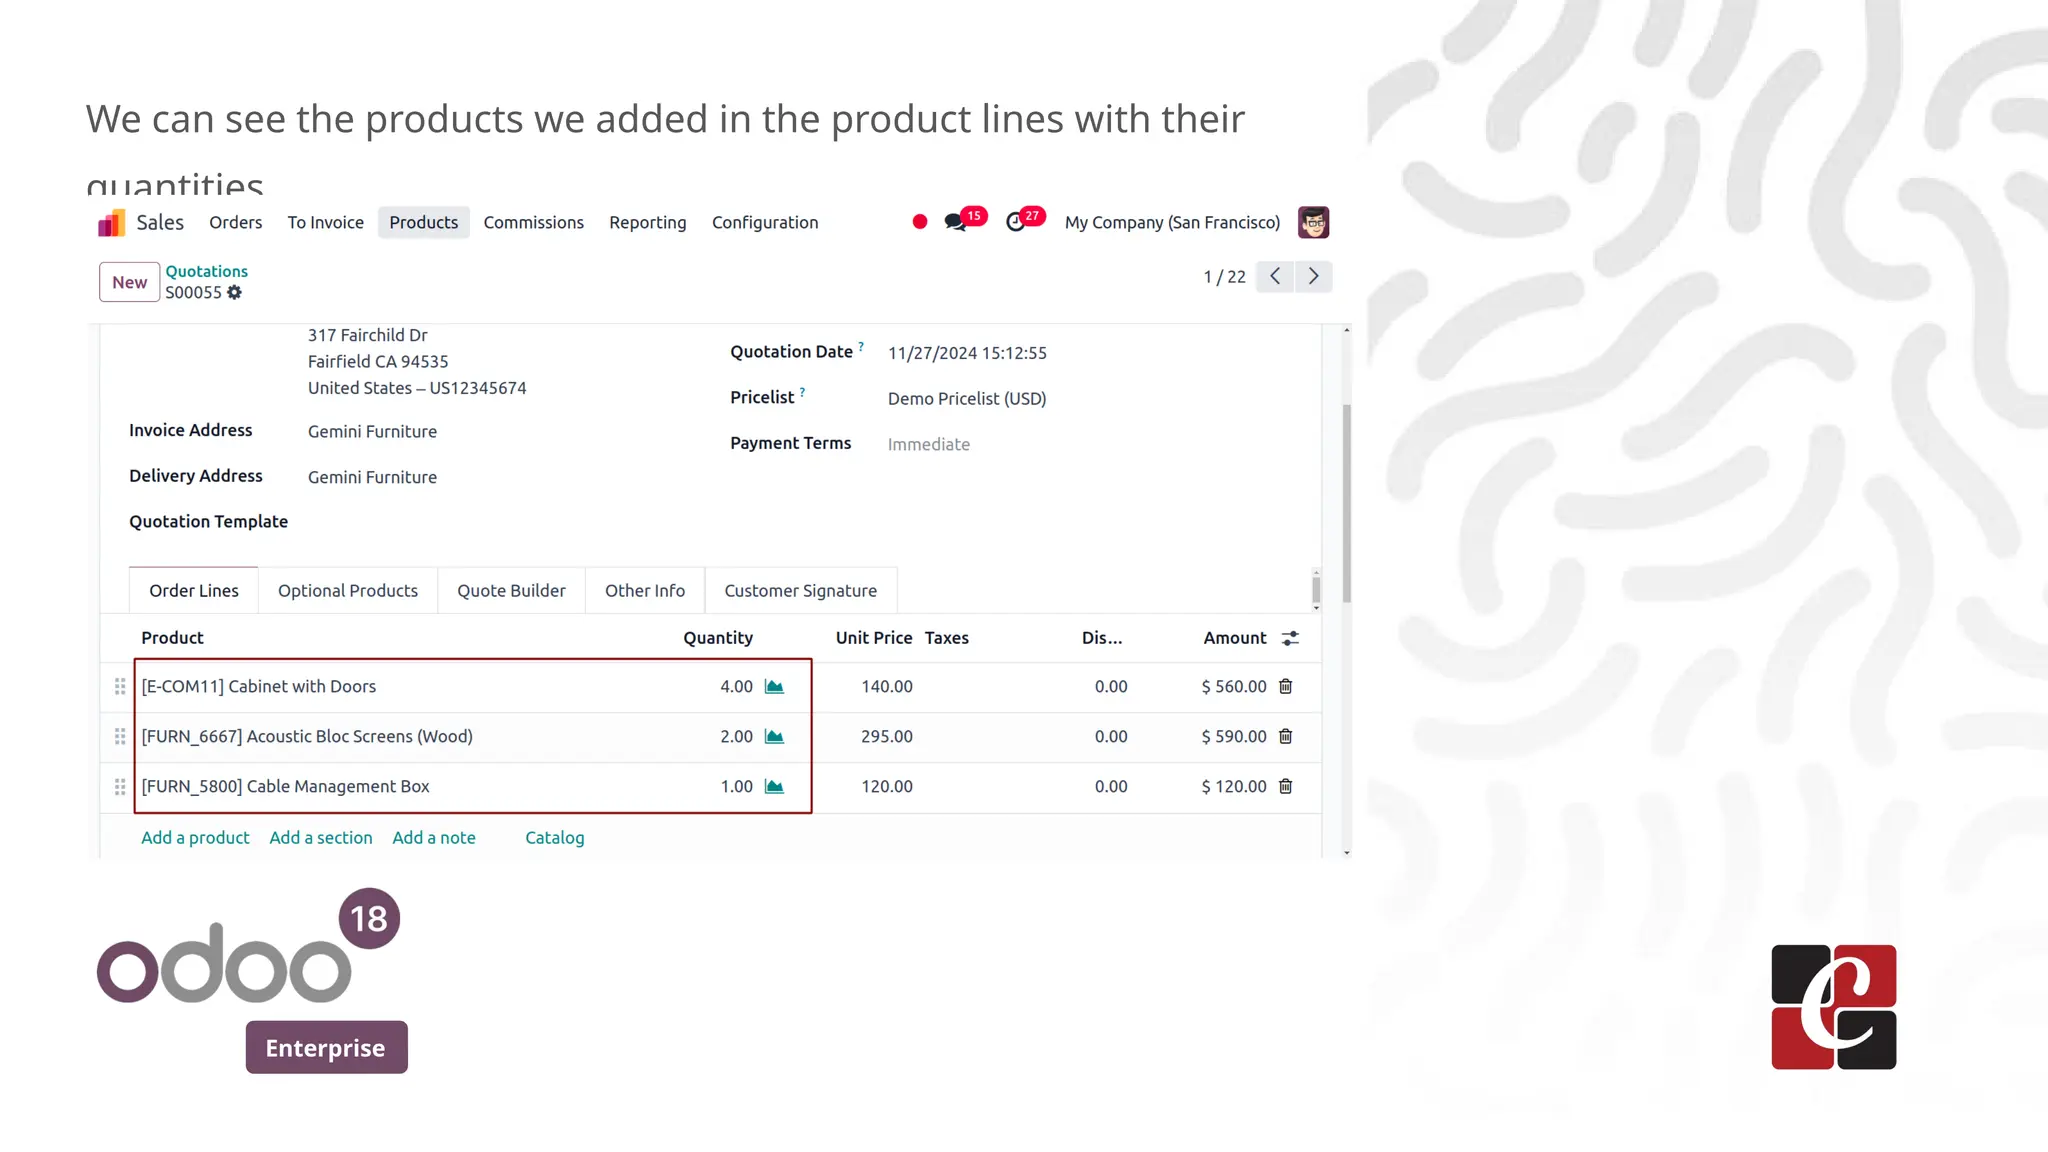
Task: Click Add a note link
Action: 434,837
